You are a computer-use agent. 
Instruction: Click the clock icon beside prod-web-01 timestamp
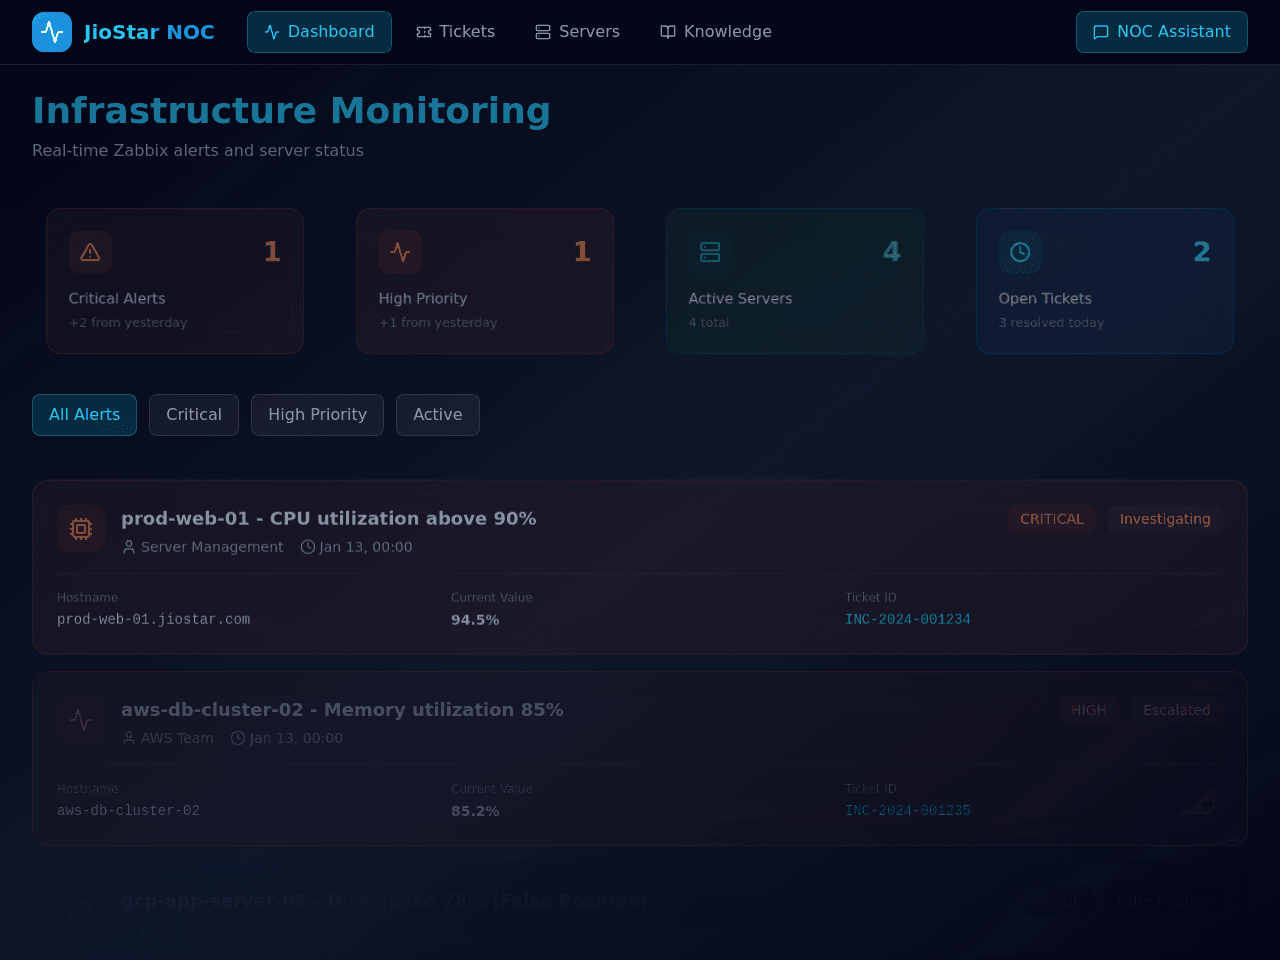308,547
